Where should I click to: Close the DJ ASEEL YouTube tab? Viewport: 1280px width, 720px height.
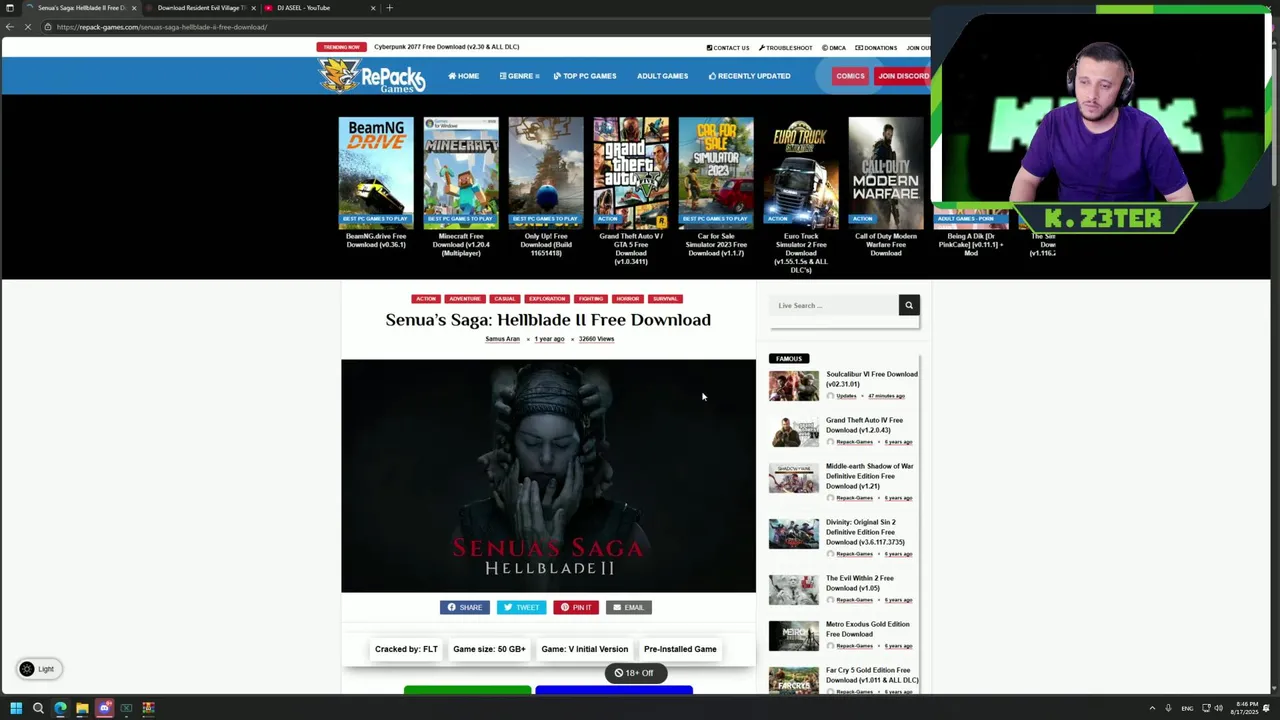373,8
